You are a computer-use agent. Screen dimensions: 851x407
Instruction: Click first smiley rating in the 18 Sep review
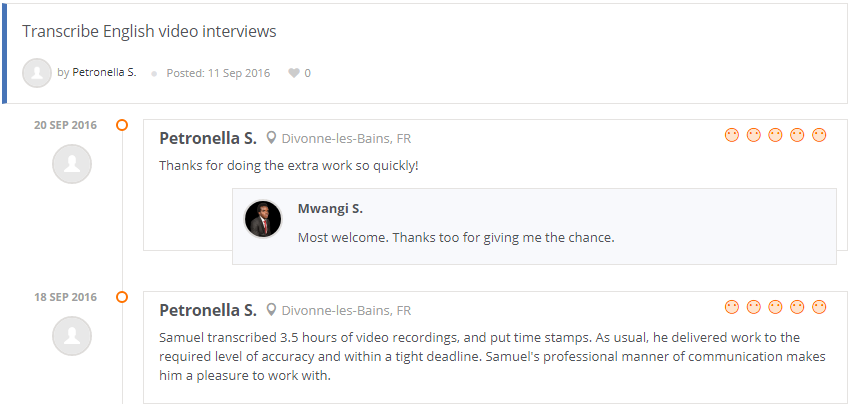coord(732,307)
